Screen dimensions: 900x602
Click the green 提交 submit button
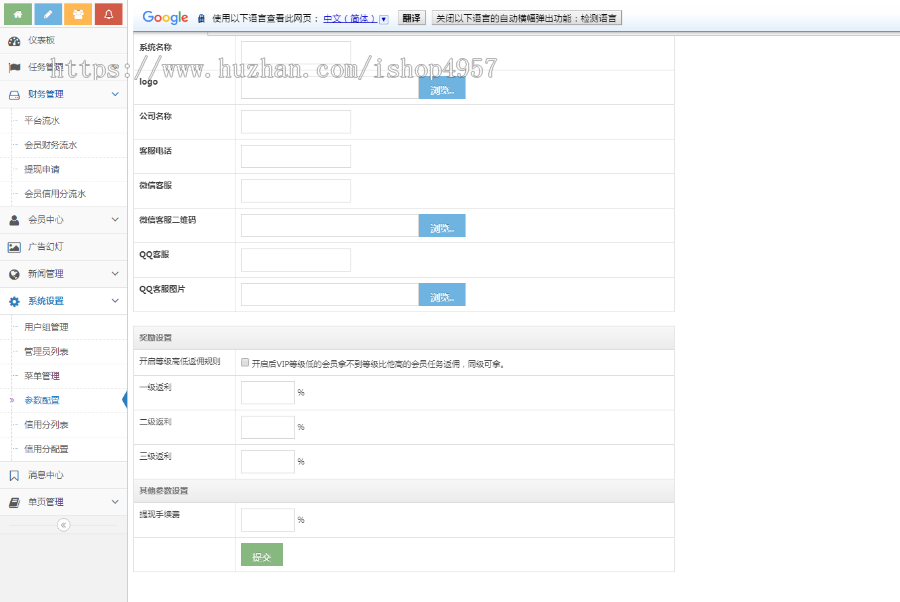click(x=261, y=553)
